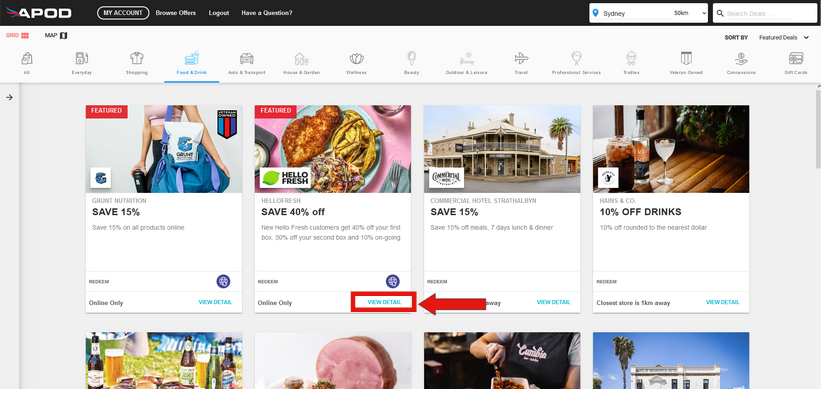821x397 pixels.
Task: Click HelloFresh redeem icon
Action: point(393,282)
